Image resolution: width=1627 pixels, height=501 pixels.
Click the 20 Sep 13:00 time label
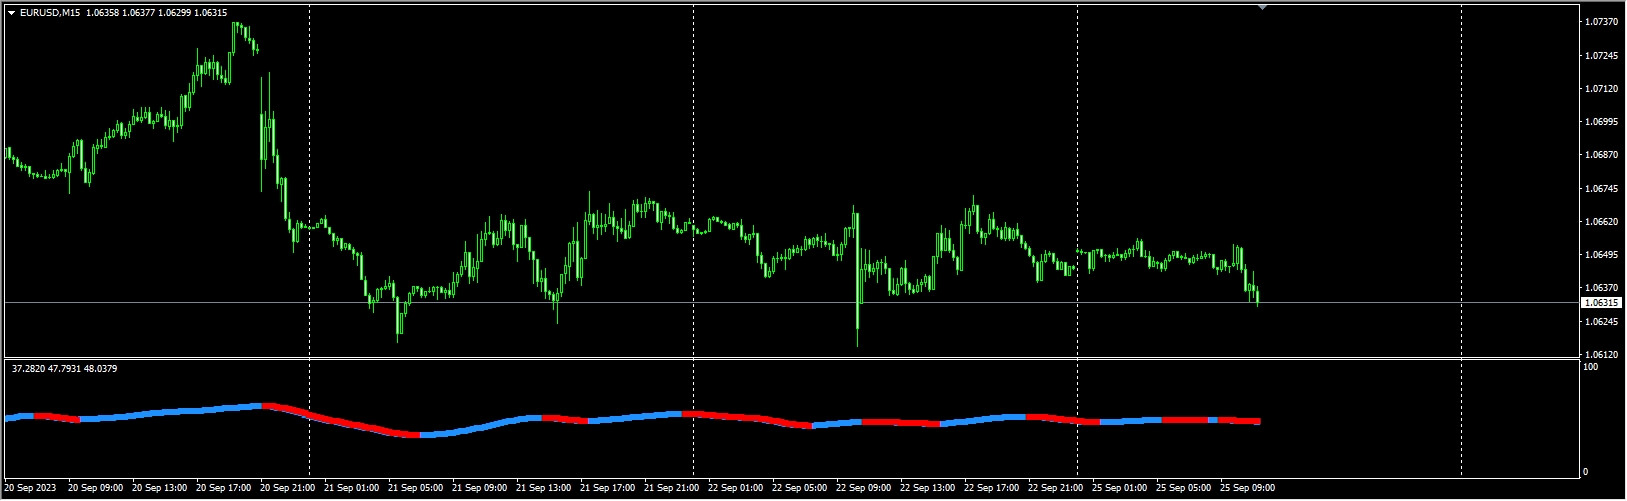(x=160, y=488)
